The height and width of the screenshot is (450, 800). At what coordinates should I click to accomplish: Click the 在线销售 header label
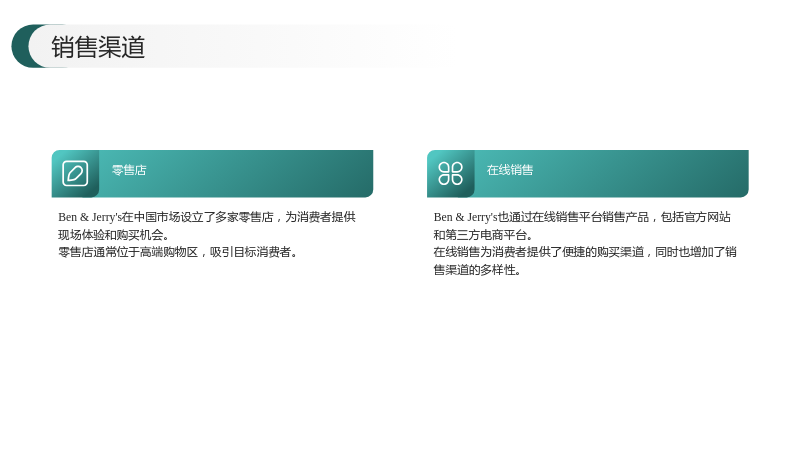point(510,170)
